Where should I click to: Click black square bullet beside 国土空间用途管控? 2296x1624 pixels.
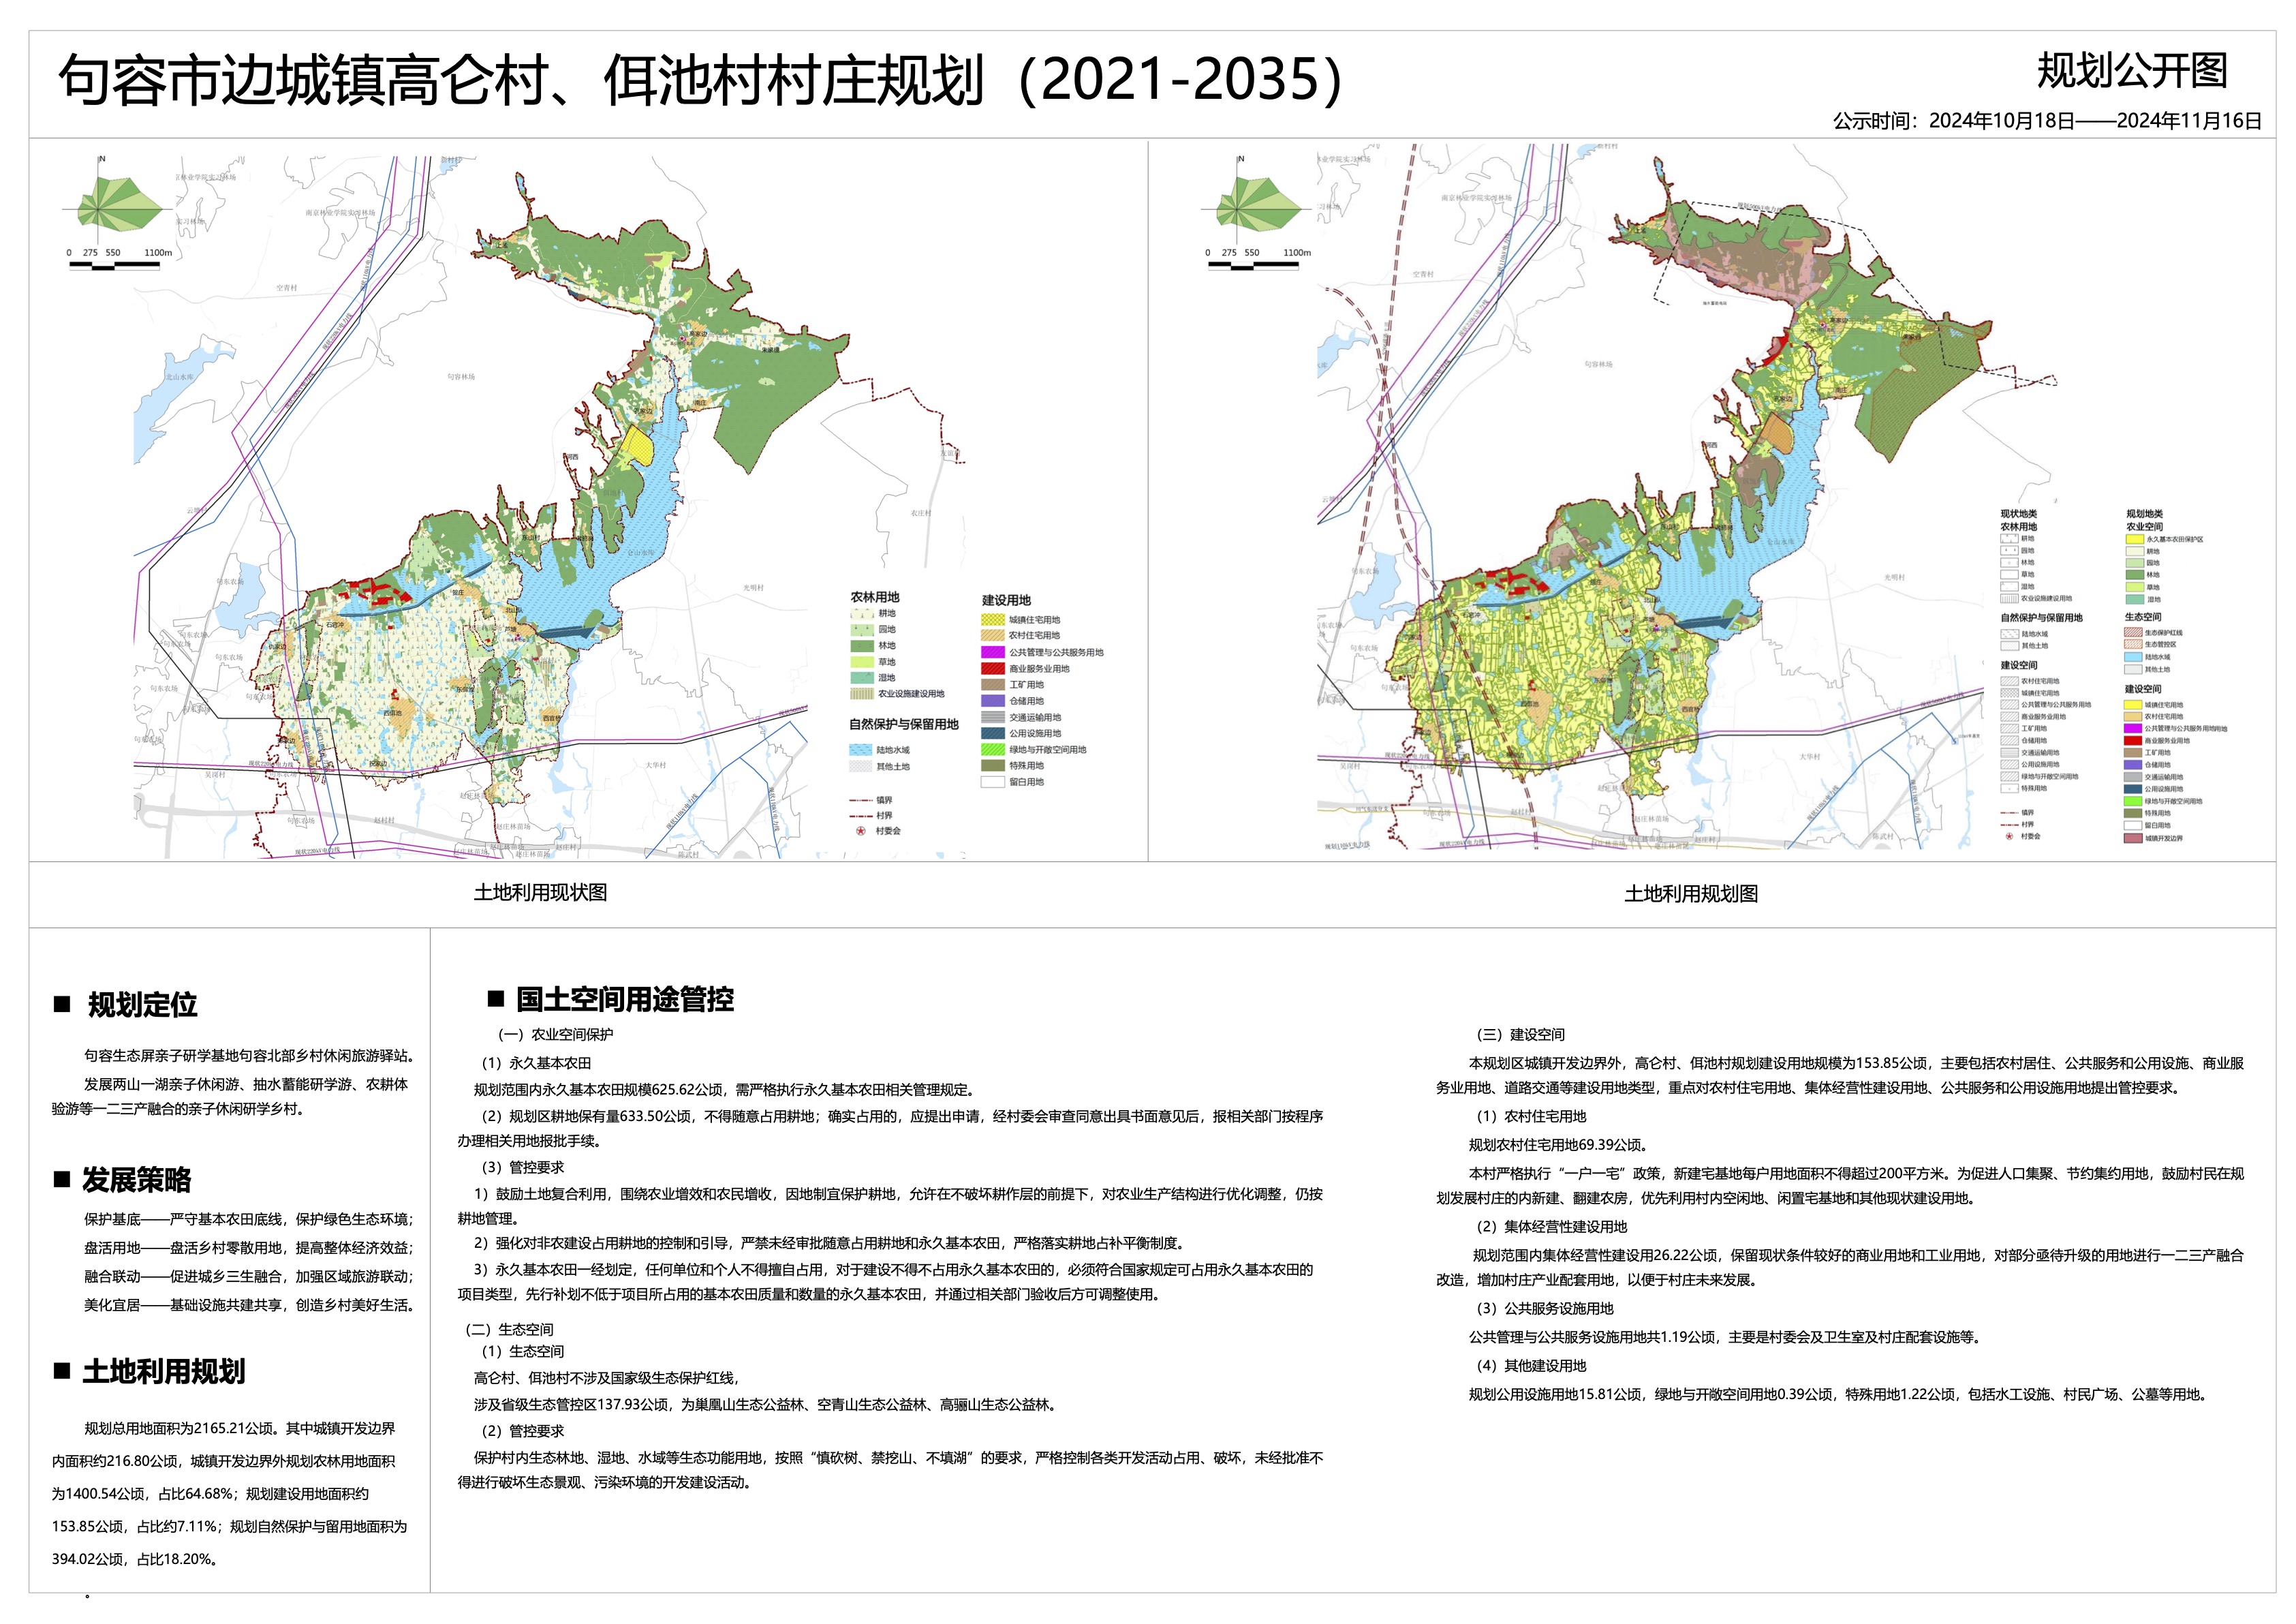click(x=495, y=998)
